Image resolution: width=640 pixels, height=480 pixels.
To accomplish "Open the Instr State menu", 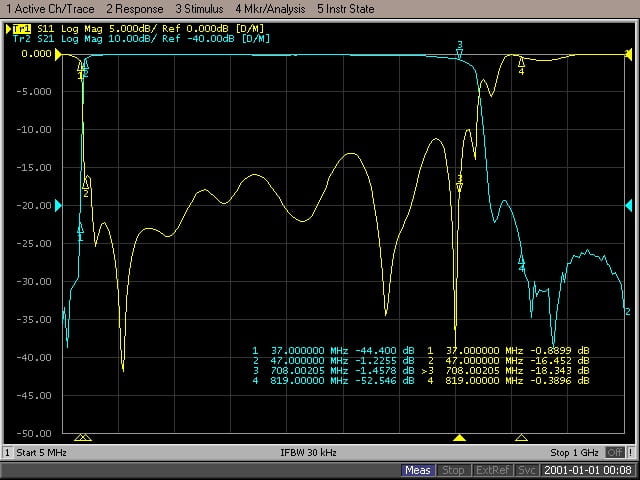I will [345, 8].
